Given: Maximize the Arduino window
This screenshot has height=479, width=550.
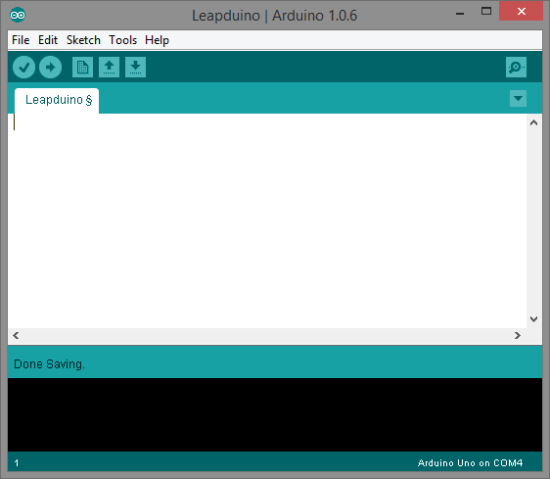Looking at the screenshot, I should coord(486,12).
